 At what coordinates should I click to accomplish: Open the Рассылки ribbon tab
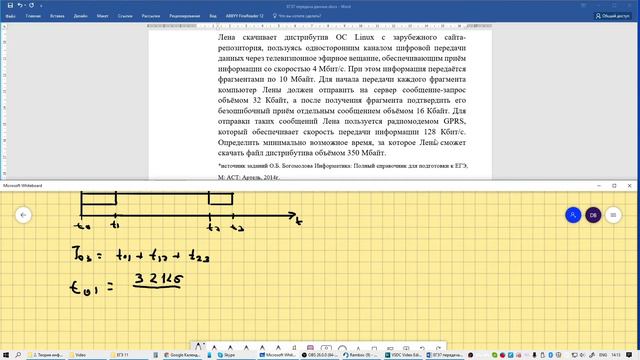(151, 16)
